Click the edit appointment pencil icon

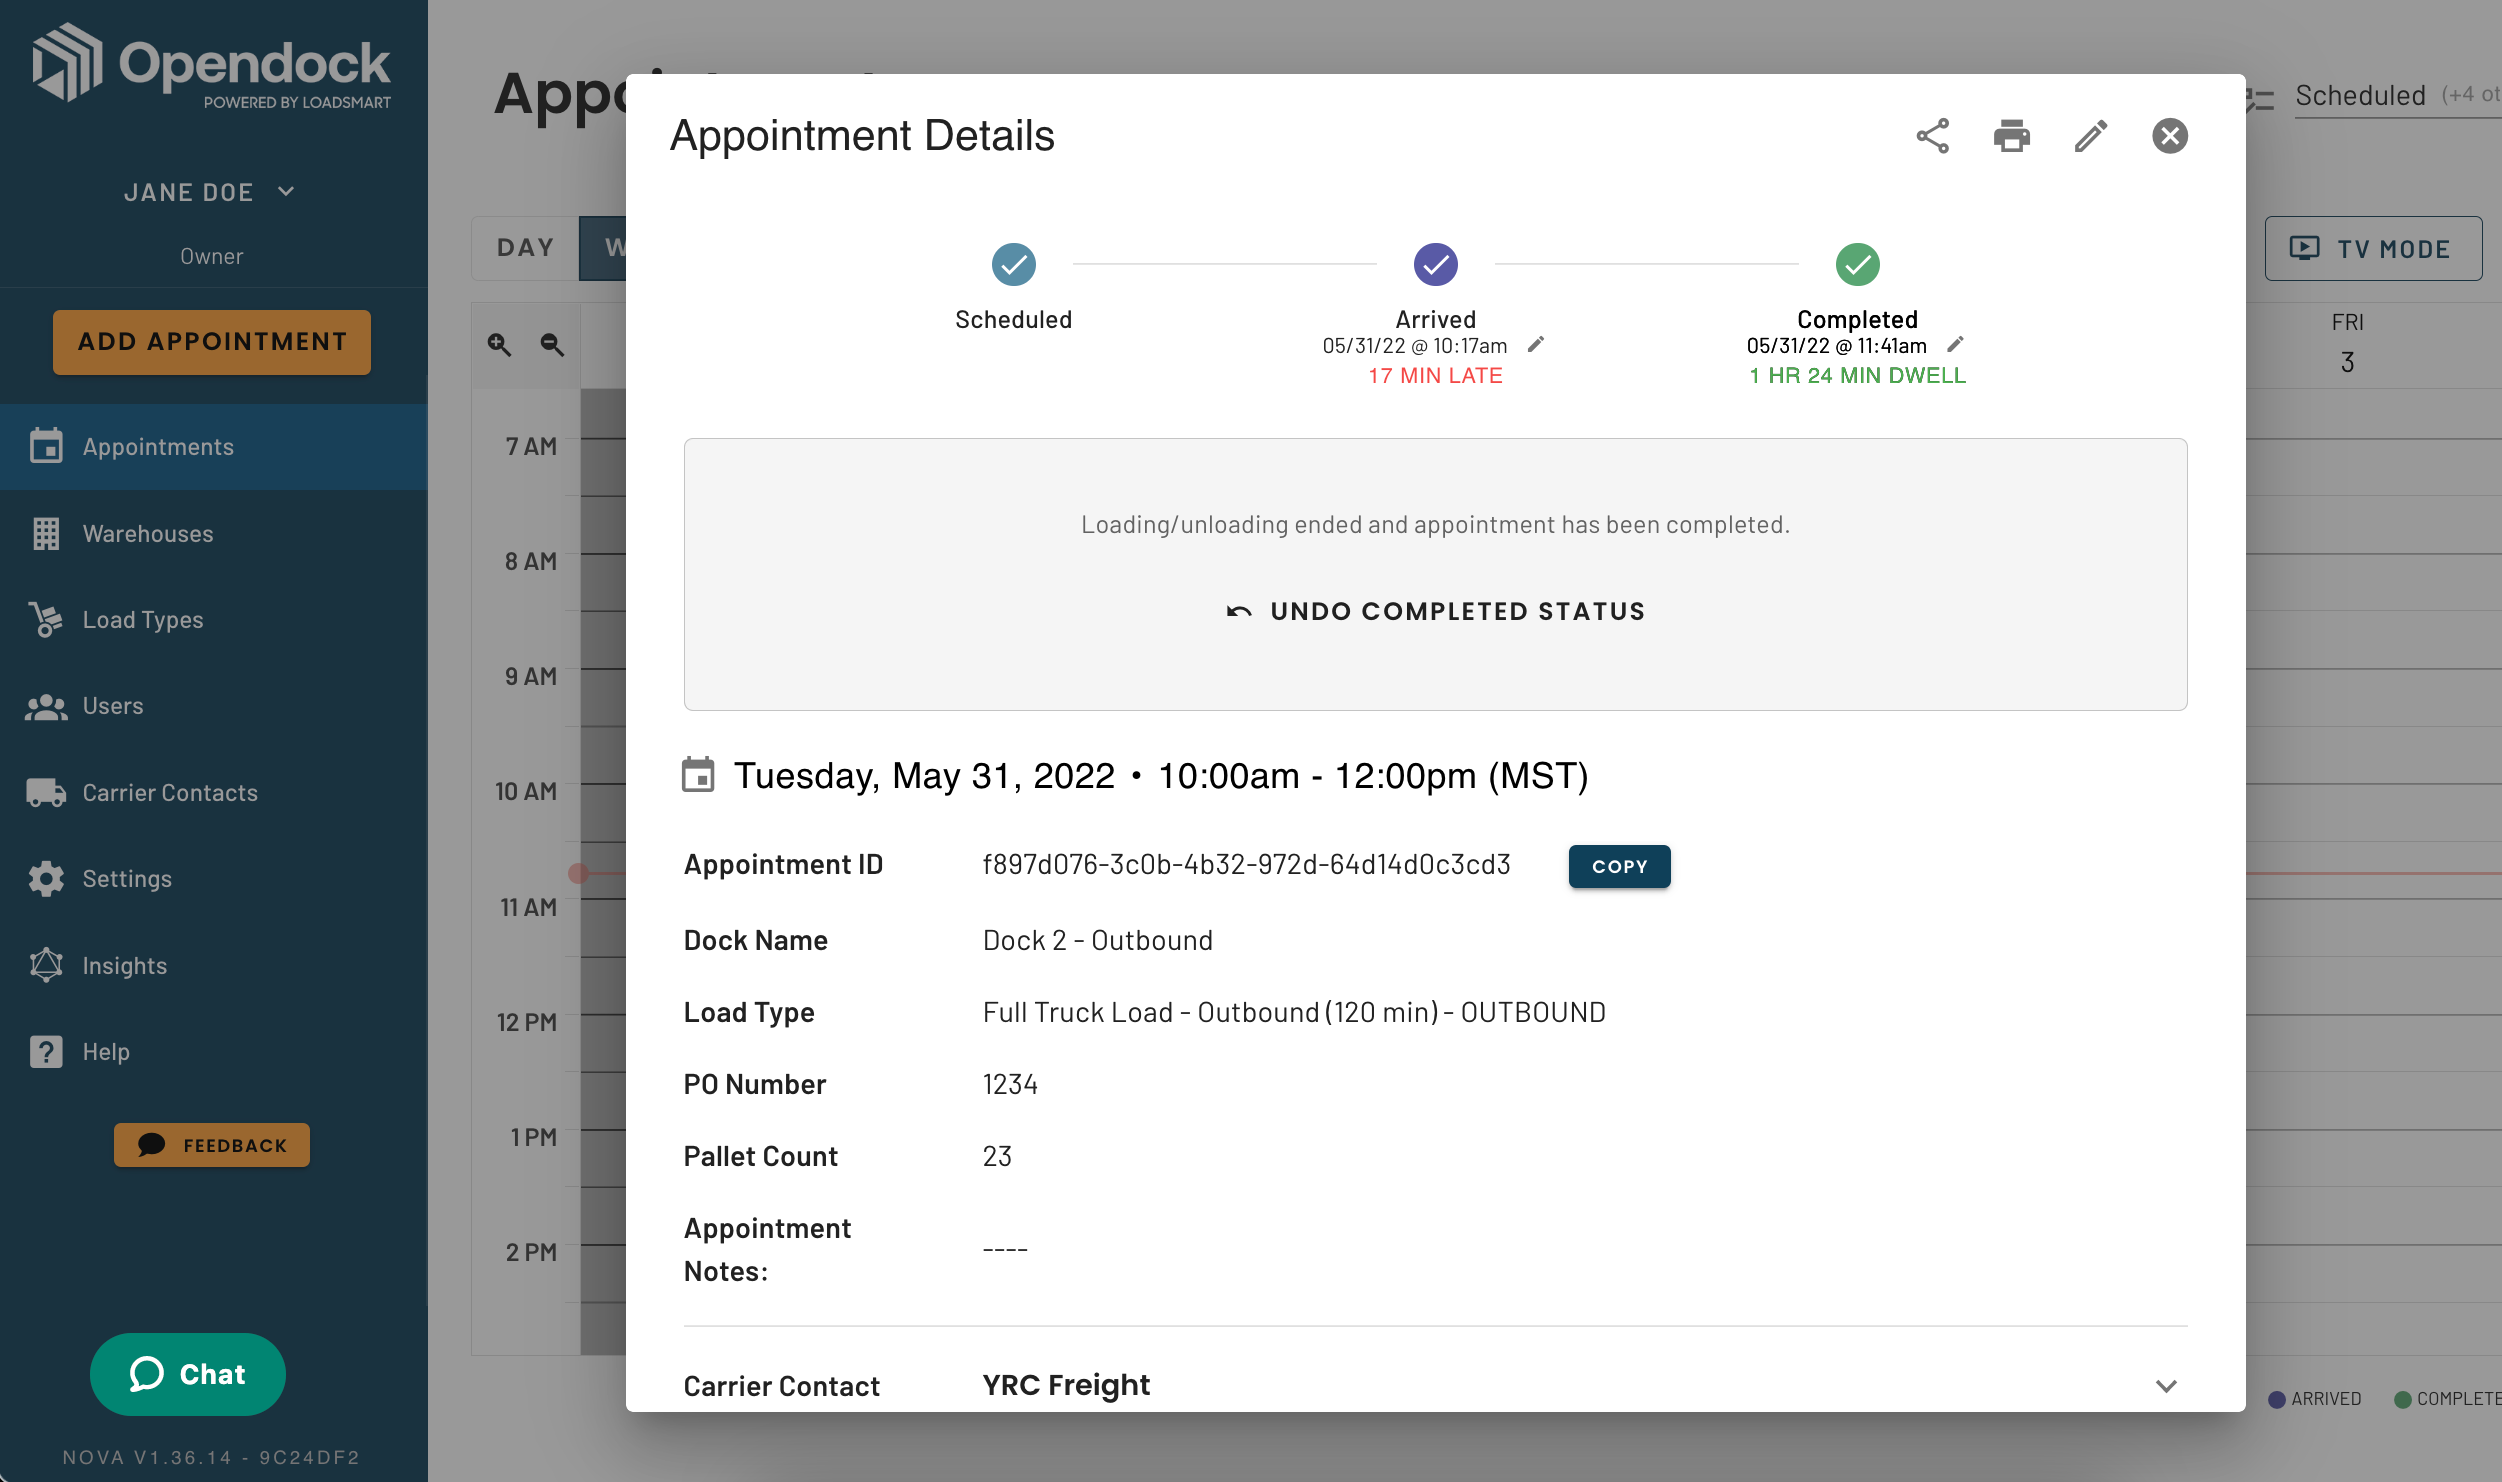click(x=2090, y=136)
